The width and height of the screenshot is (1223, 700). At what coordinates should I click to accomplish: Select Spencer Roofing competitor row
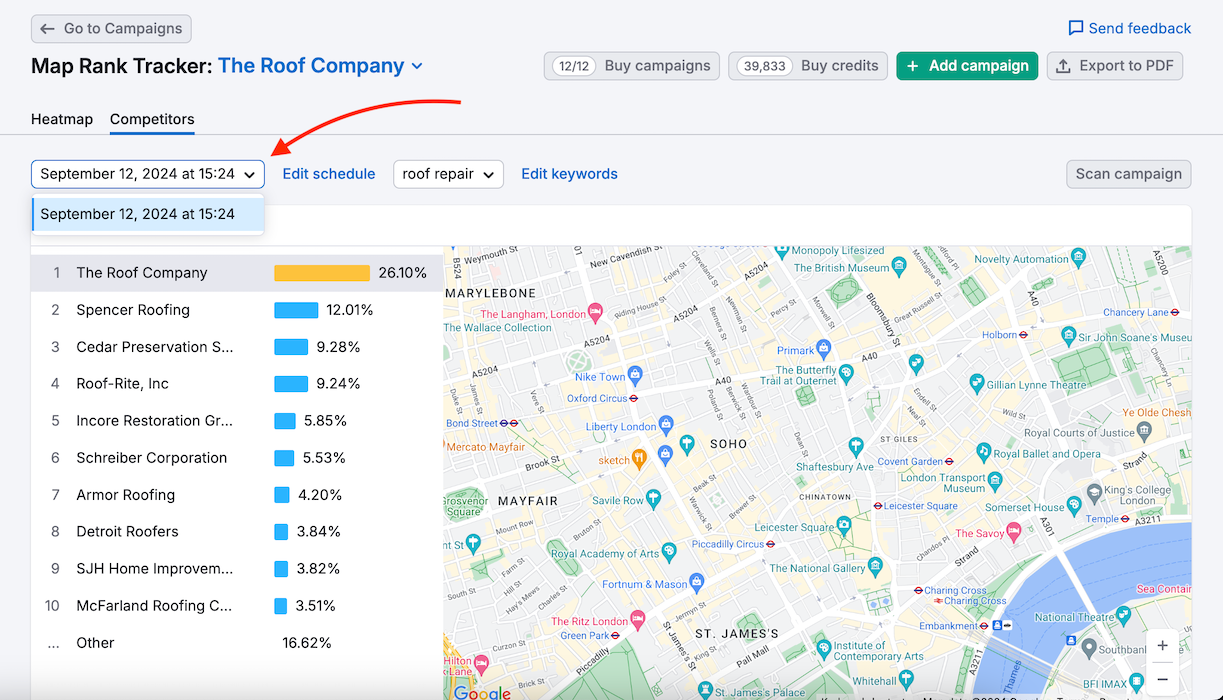pos(133,310)
